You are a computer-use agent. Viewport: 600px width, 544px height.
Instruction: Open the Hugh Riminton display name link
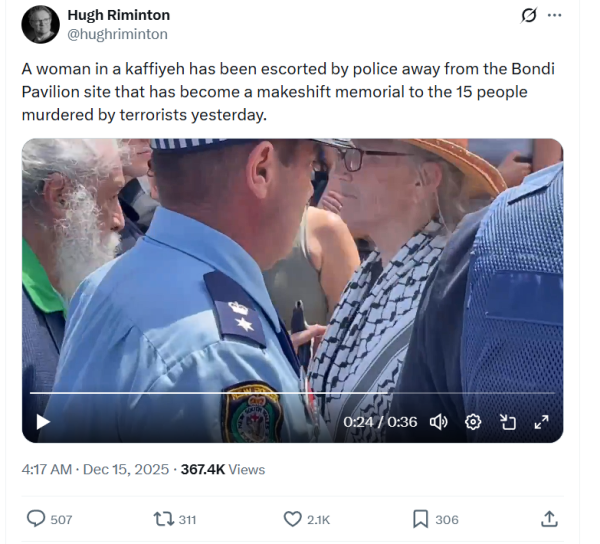119,15
